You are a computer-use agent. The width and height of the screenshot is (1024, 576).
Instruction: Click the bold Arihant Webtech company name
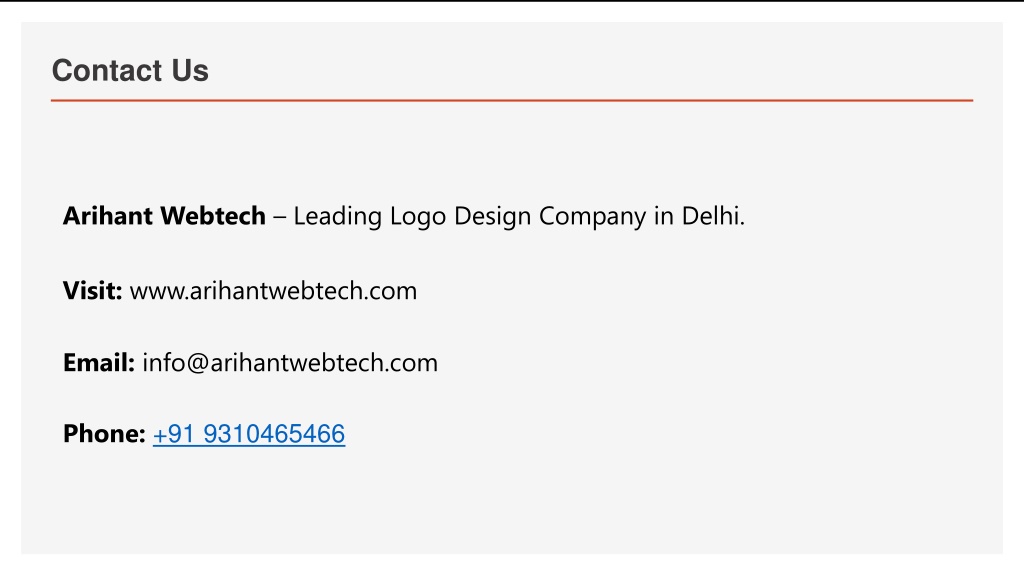(x=164, y=216)
